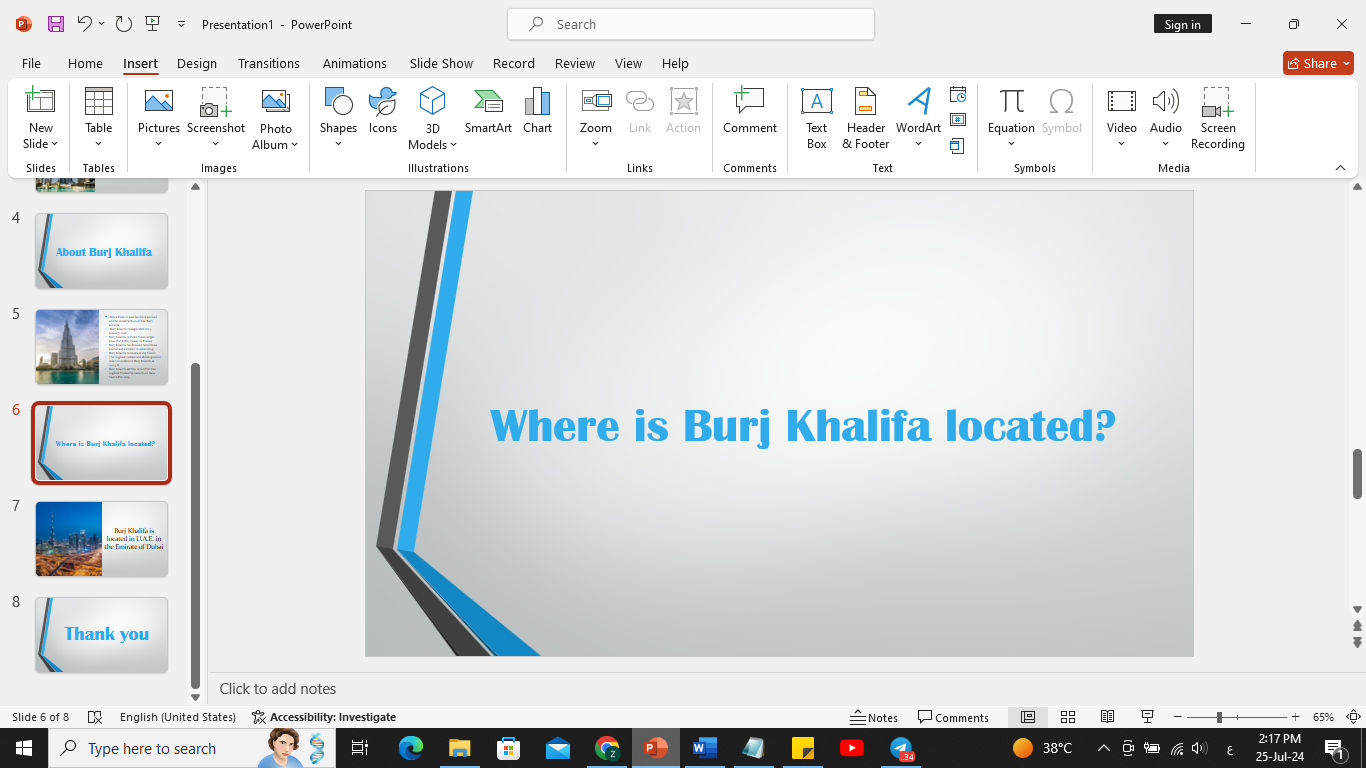
Task: Open Customize Quick Access Toolbar dropdown
Action: (181, 24)
